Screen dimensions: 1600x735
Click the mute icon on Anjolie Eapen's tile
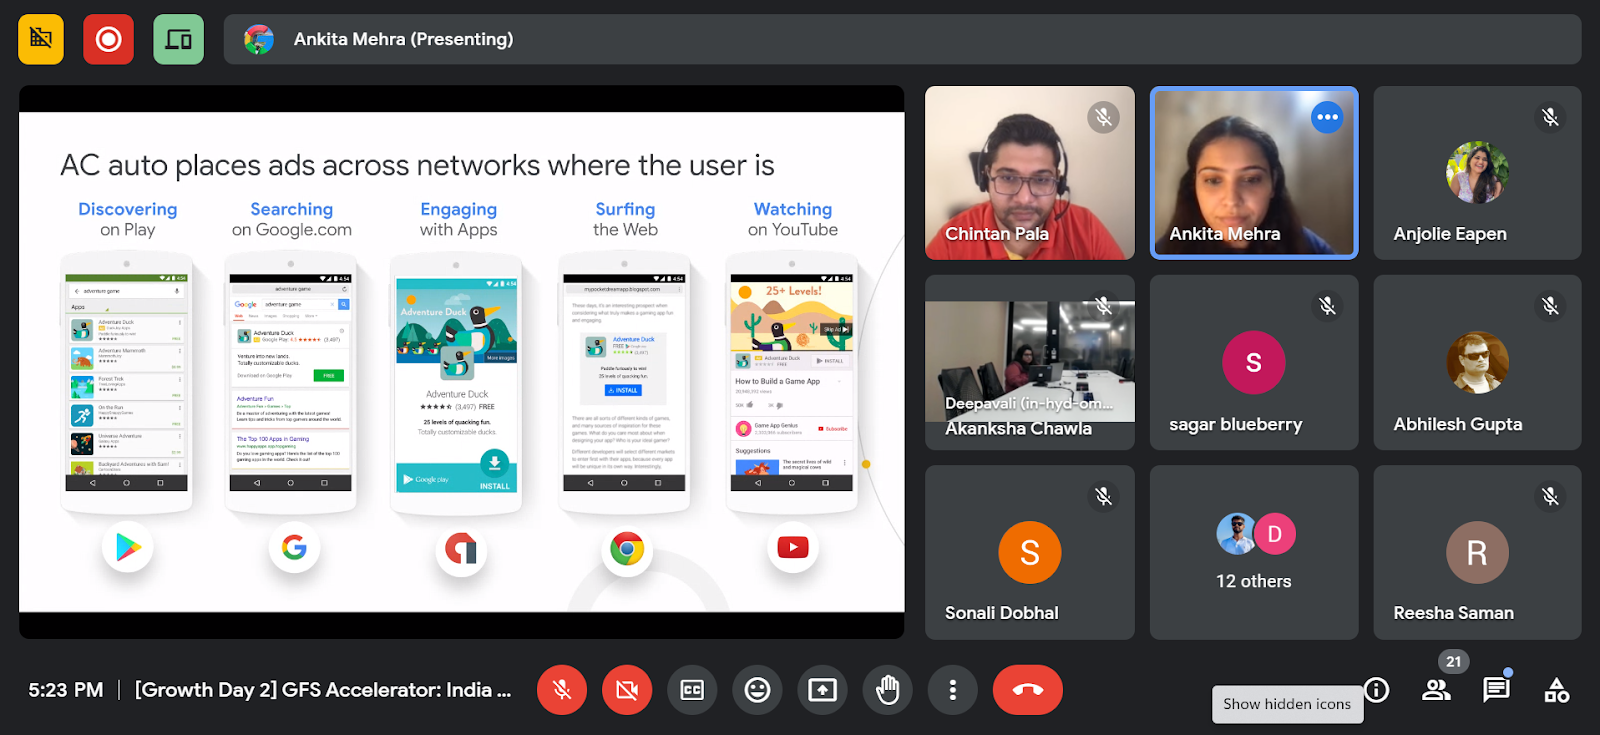tap(1550, 117)
